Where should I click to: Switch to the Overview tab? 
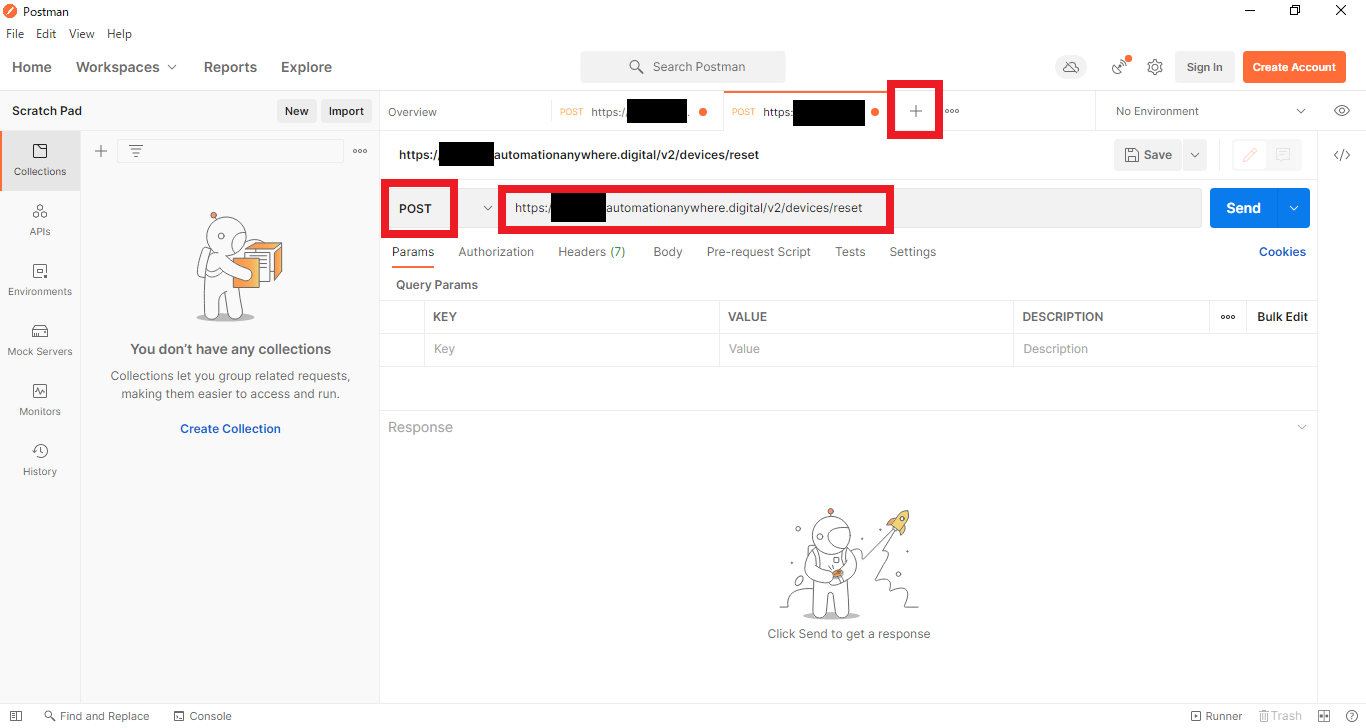click(x=413, y=112)
